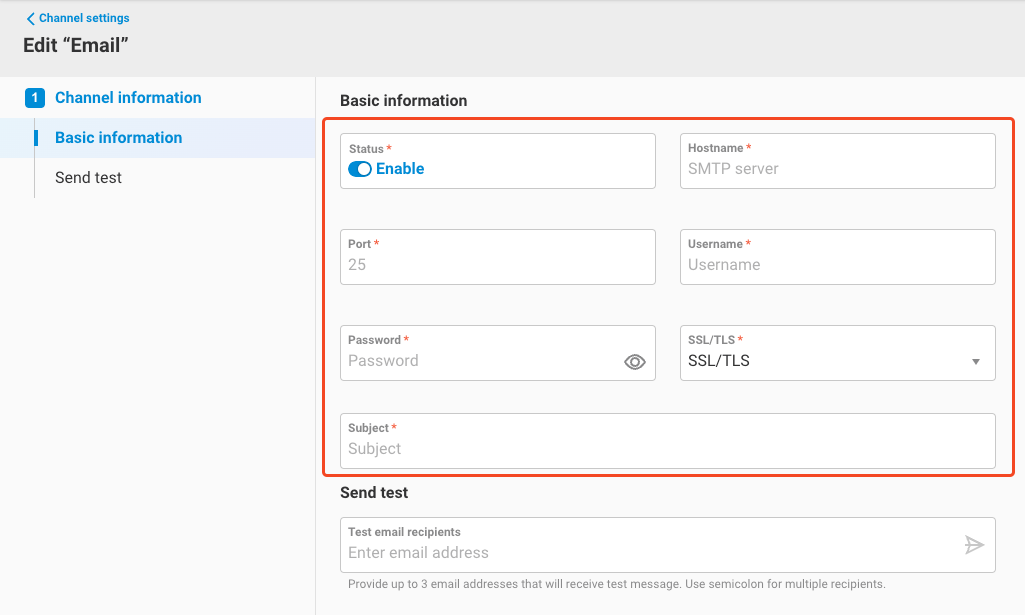The width and height of the screenshot is (1025, 615).
Task: Toggle the Status enable switch
Action: 359,169
